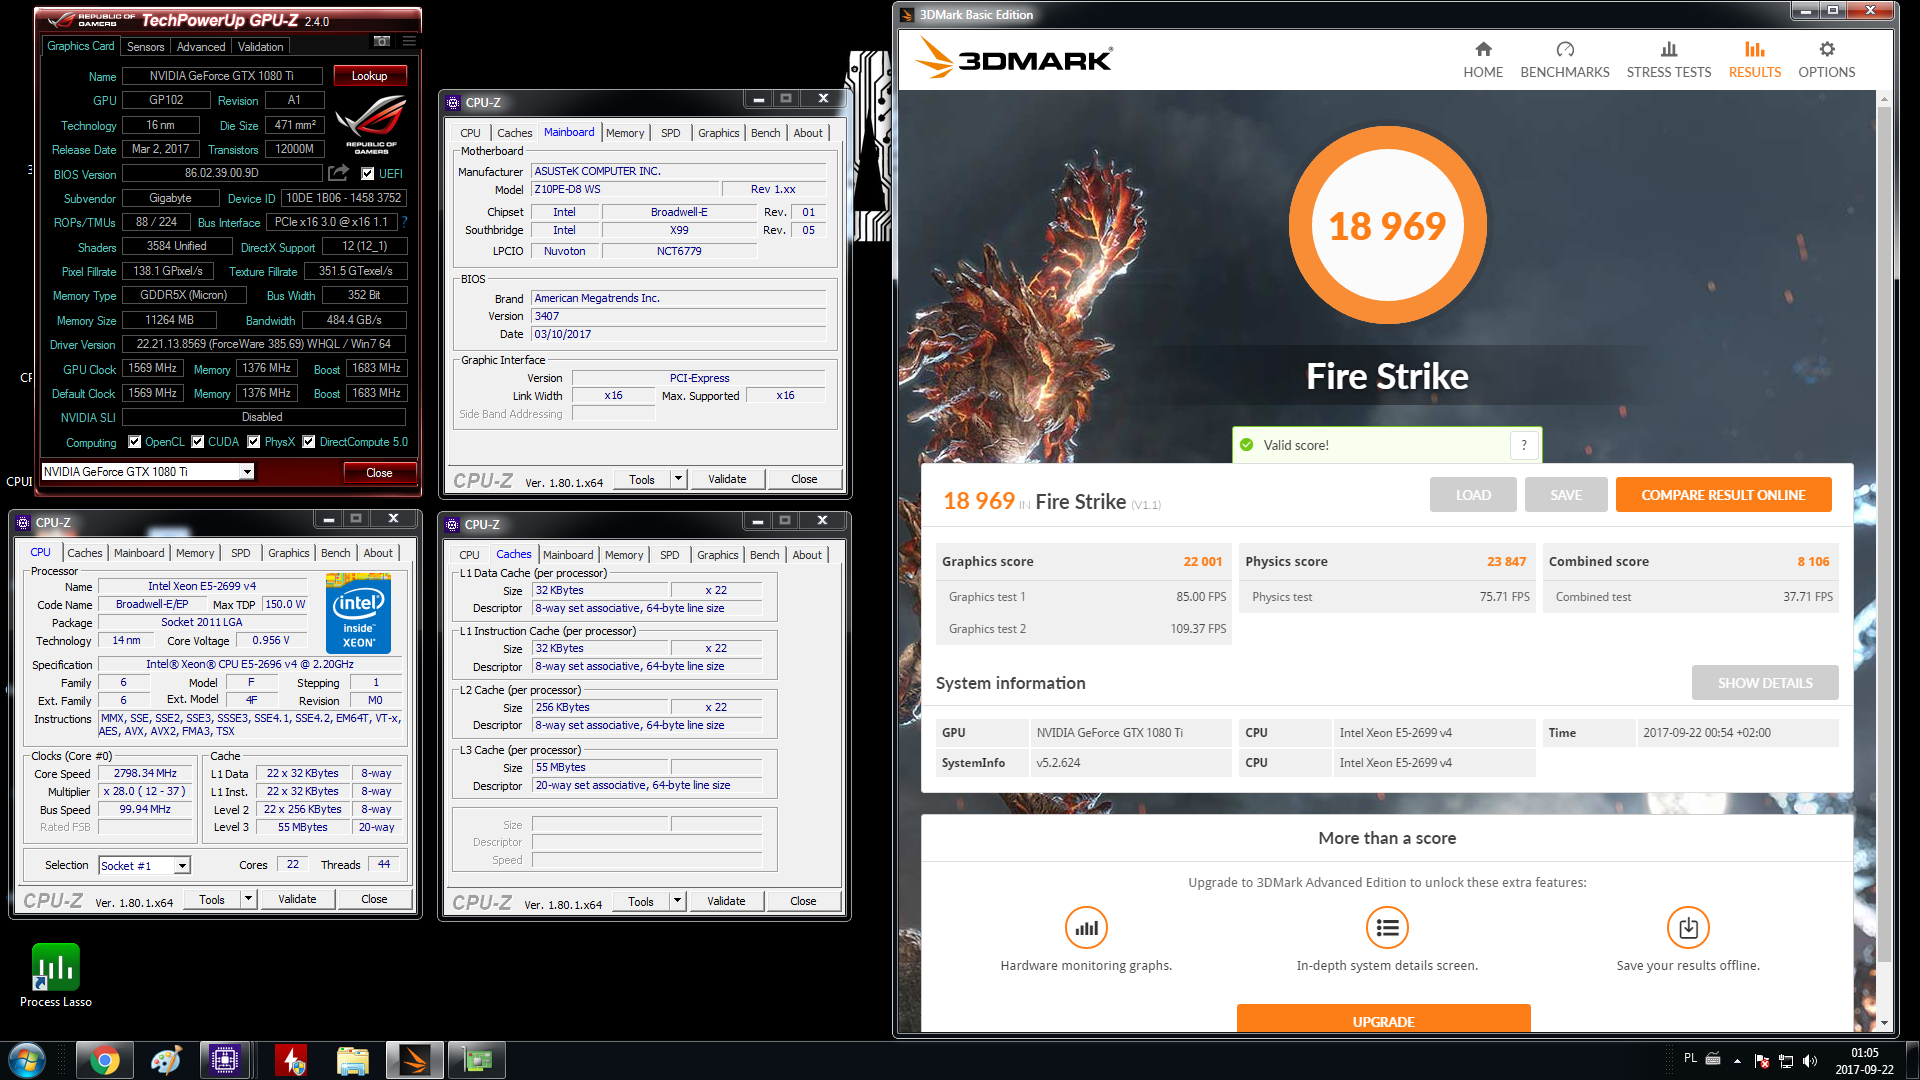The width and height of the screenshot is (1920, 1080).
Task: Toggle the CUDA checkbox
Action: click(198, 442)
